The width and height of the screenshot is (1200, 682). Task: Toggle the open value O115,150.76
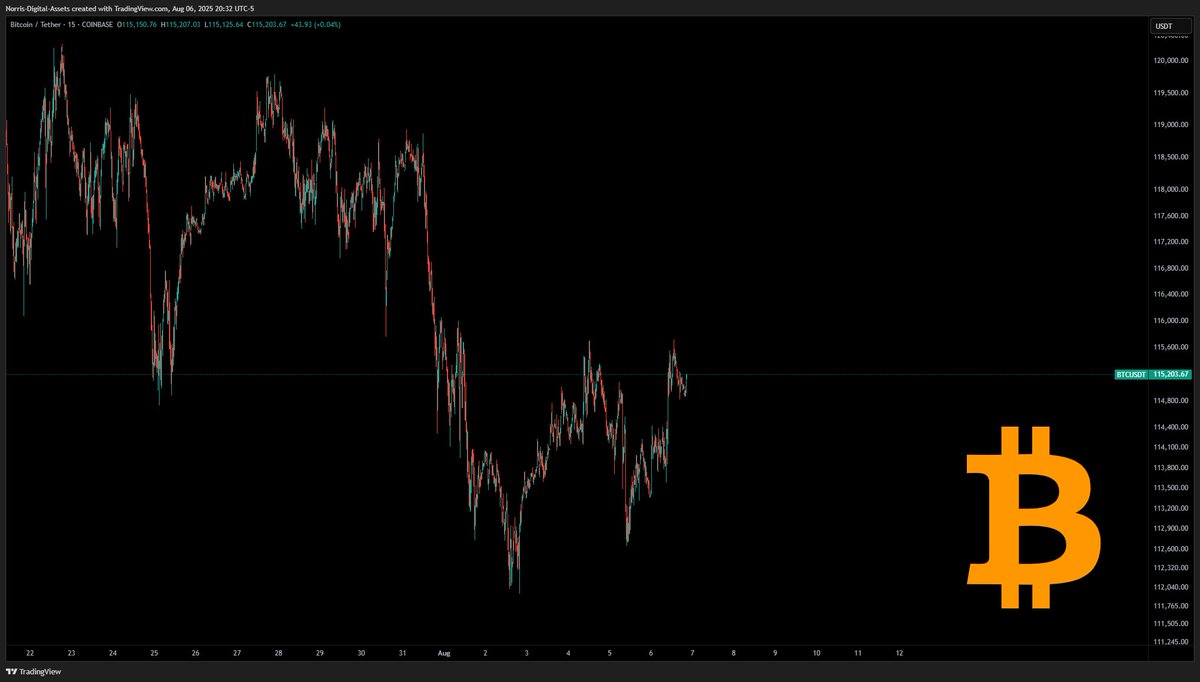(137, 24)
